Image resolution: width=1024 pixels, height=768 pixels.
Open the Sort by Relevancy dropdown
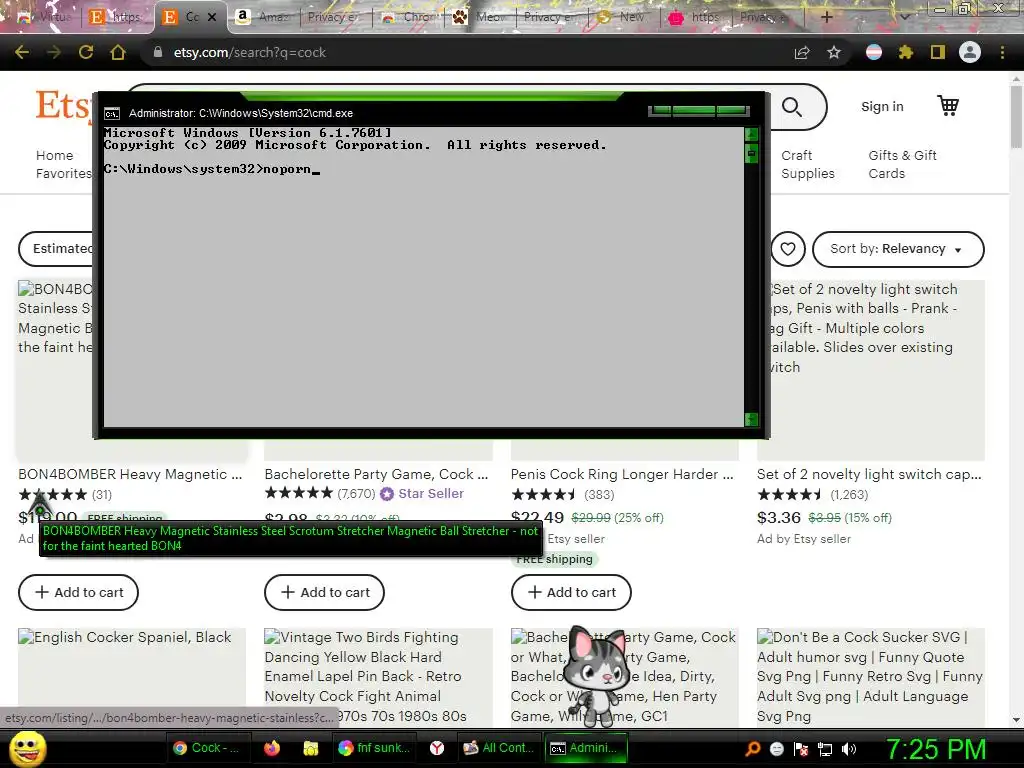coord(898,249)
